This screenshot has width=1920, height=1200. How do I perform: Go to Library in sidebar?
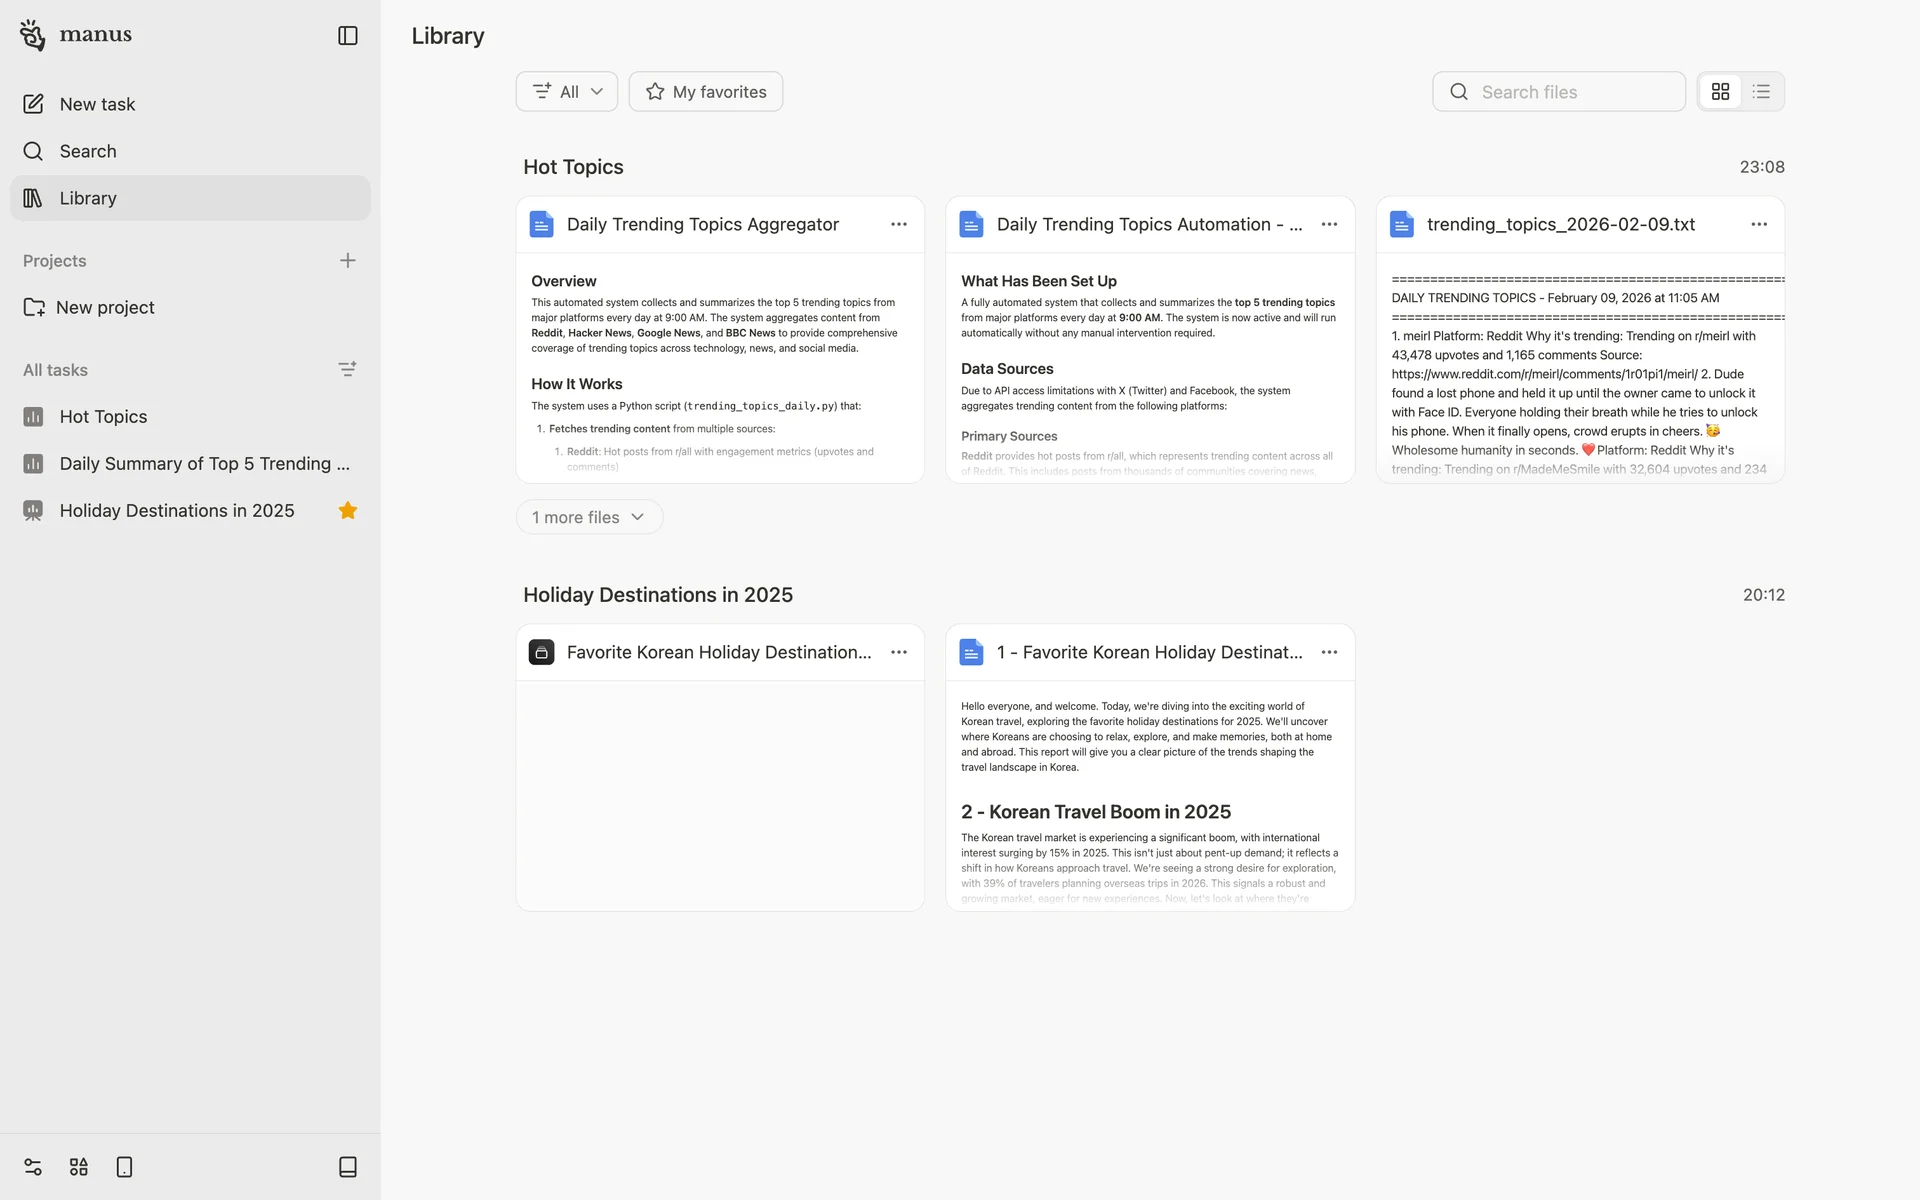click(x=88, y=198)
